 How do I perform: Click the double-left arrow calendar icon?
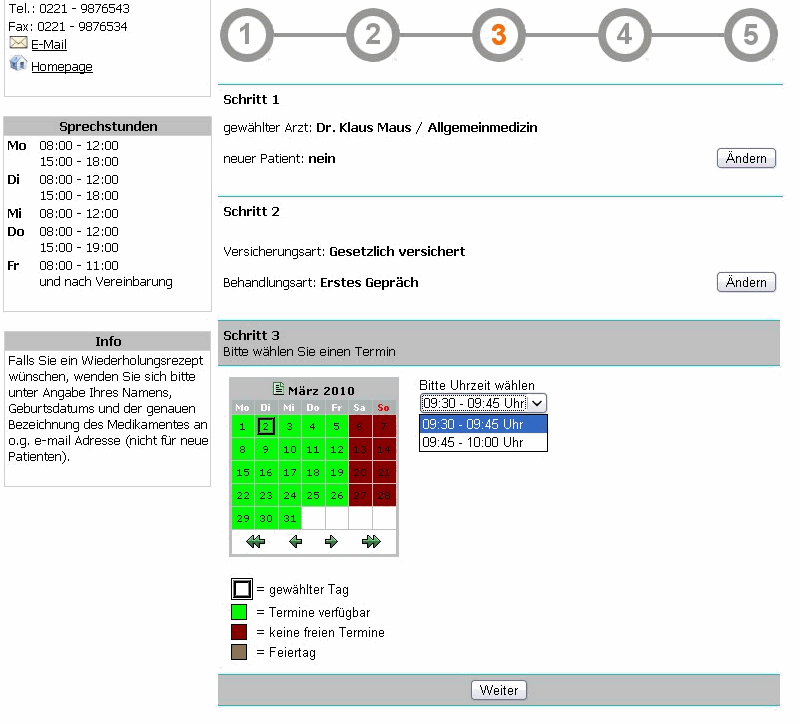[255, 542]
